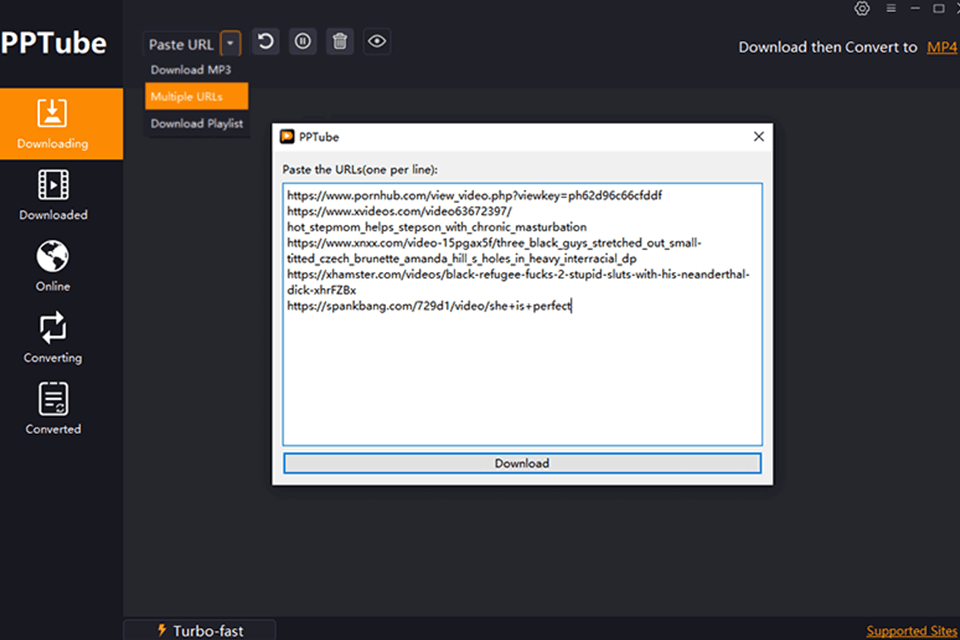The width and height of the screenshot is (960, 640).
Task: Expand the Paste URL dropdown arrow
Action: point(230,44)
